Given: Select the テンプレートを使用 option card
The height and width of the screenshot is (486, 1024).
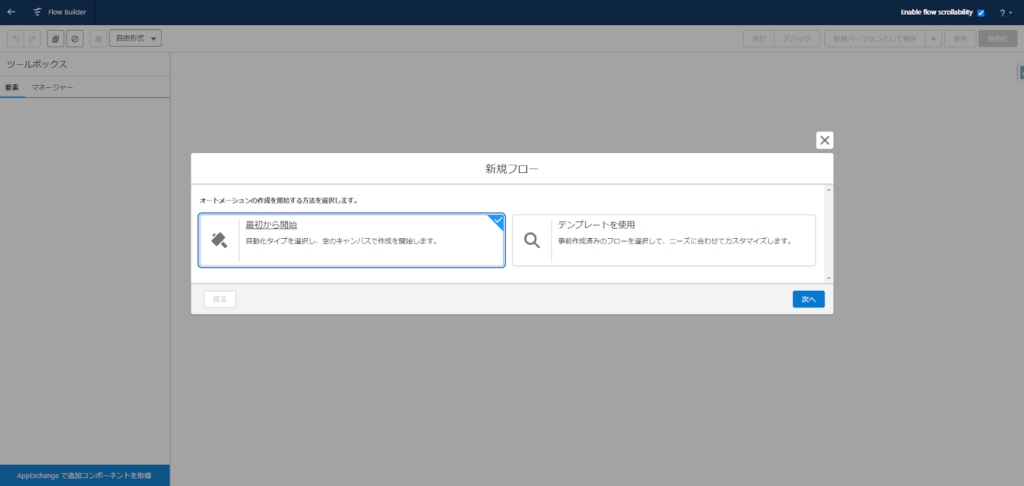Looking at the screenshot, I should click(663, 240).
